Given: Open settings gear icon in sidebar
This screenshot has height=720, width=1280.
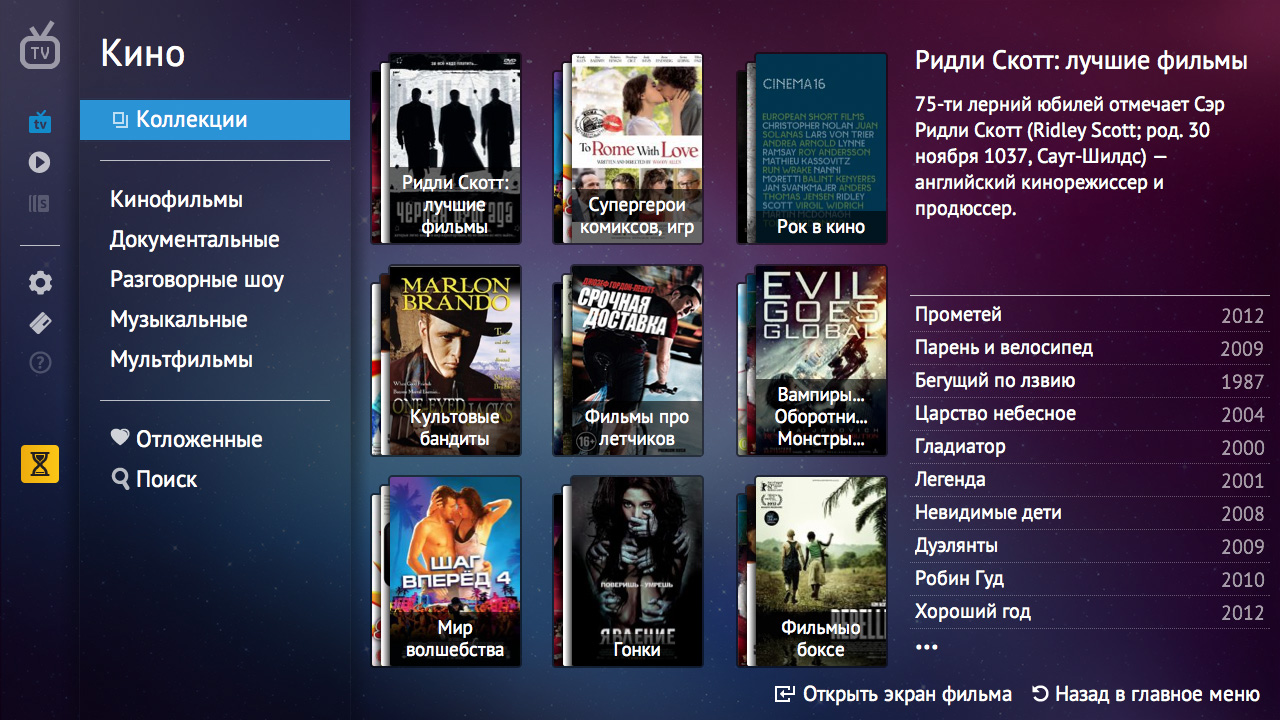Looking at the screenshot, I should click(x=40, y=283).
